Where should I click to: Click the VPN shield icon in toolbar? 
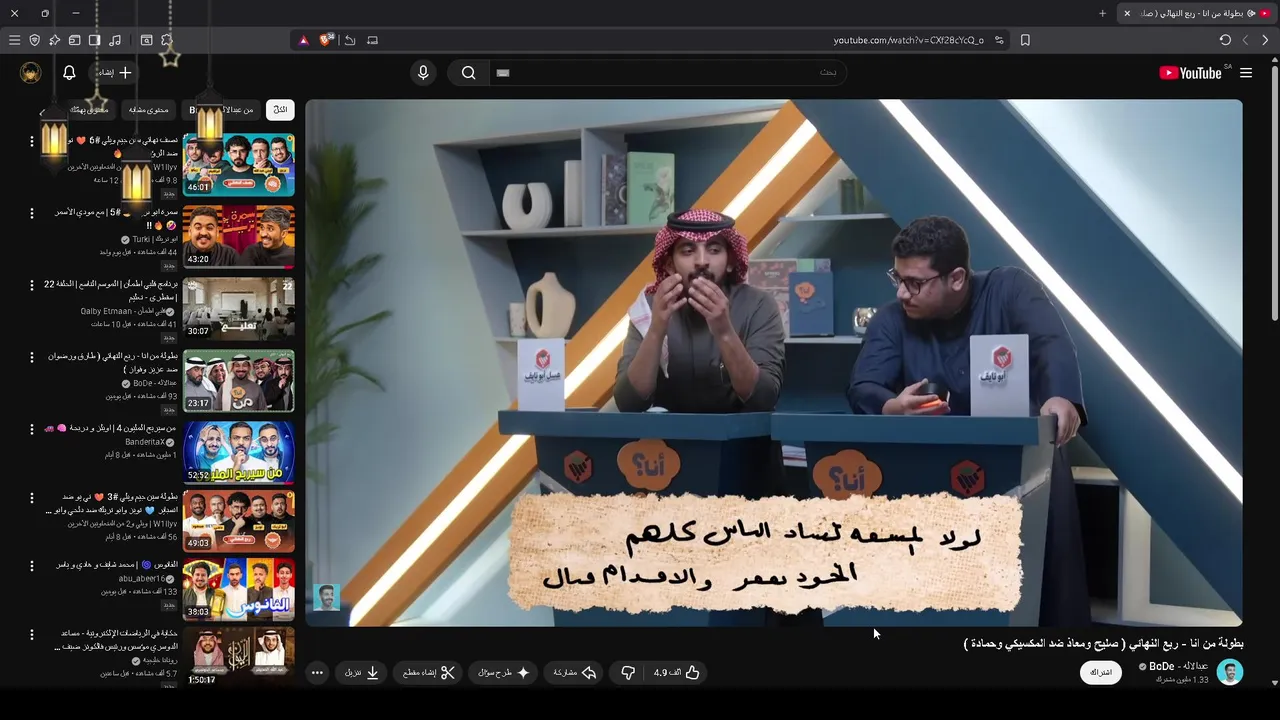click(x=34, y=40)
